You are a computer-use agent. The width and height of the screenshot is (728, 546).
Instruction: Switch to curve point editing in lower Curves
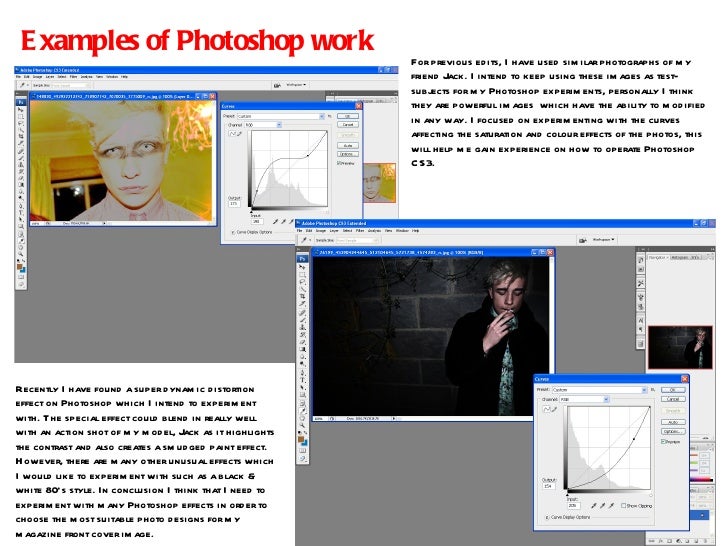(x=546, y=410)
